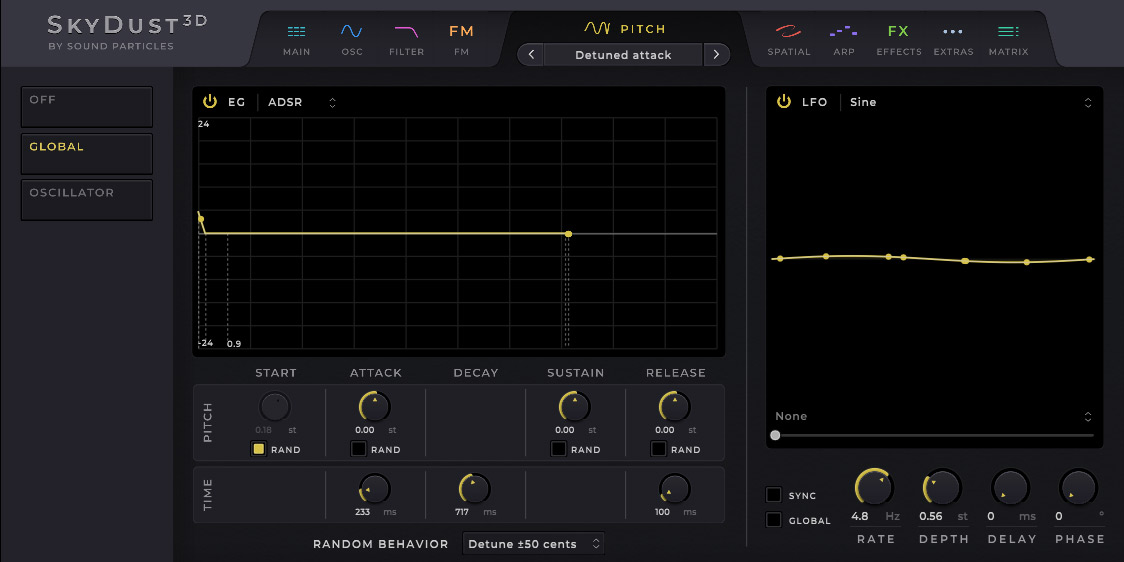1124x562 pixels.
Task: Disable the Start pitch RAND checkbox
Action: point(258,449)
